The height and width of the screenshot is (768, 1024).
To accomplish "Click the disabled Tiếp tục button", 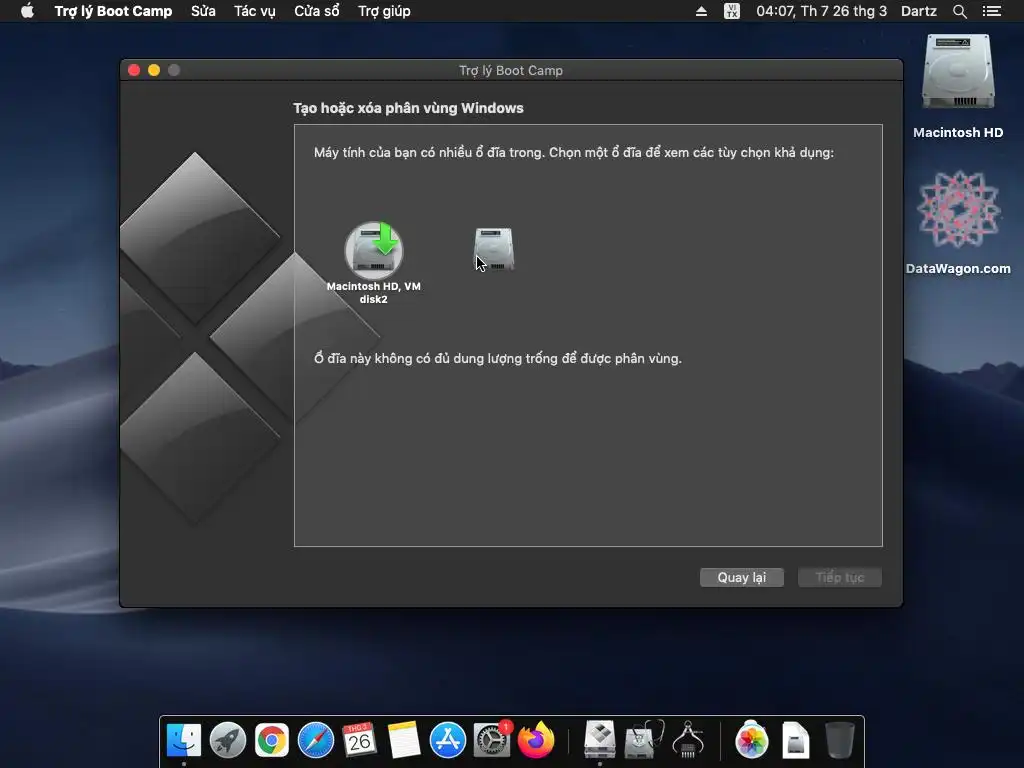I will click(840, 577).
